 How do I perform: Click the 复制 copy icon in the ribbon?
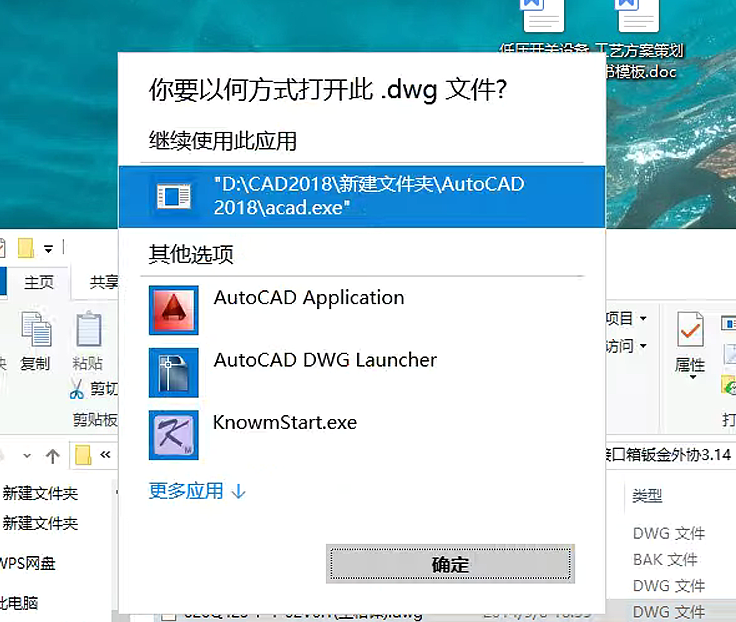point(36,330)
